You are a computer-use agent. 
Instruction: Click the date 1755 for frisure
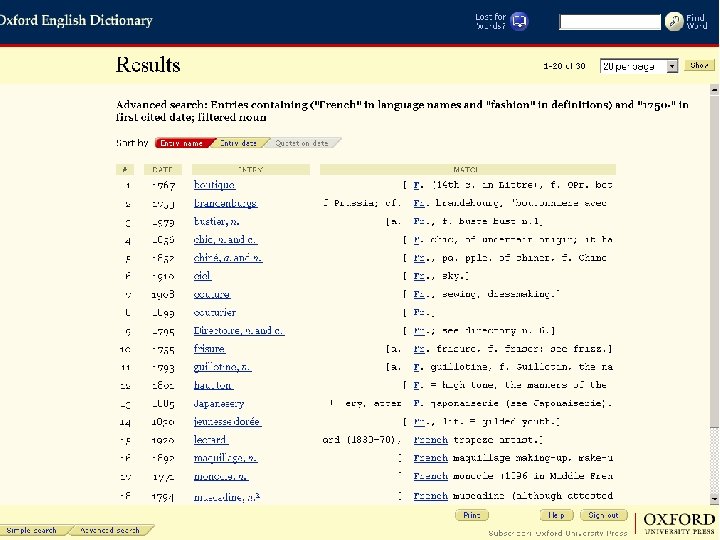pyautogui.click(x=163, y=349)
